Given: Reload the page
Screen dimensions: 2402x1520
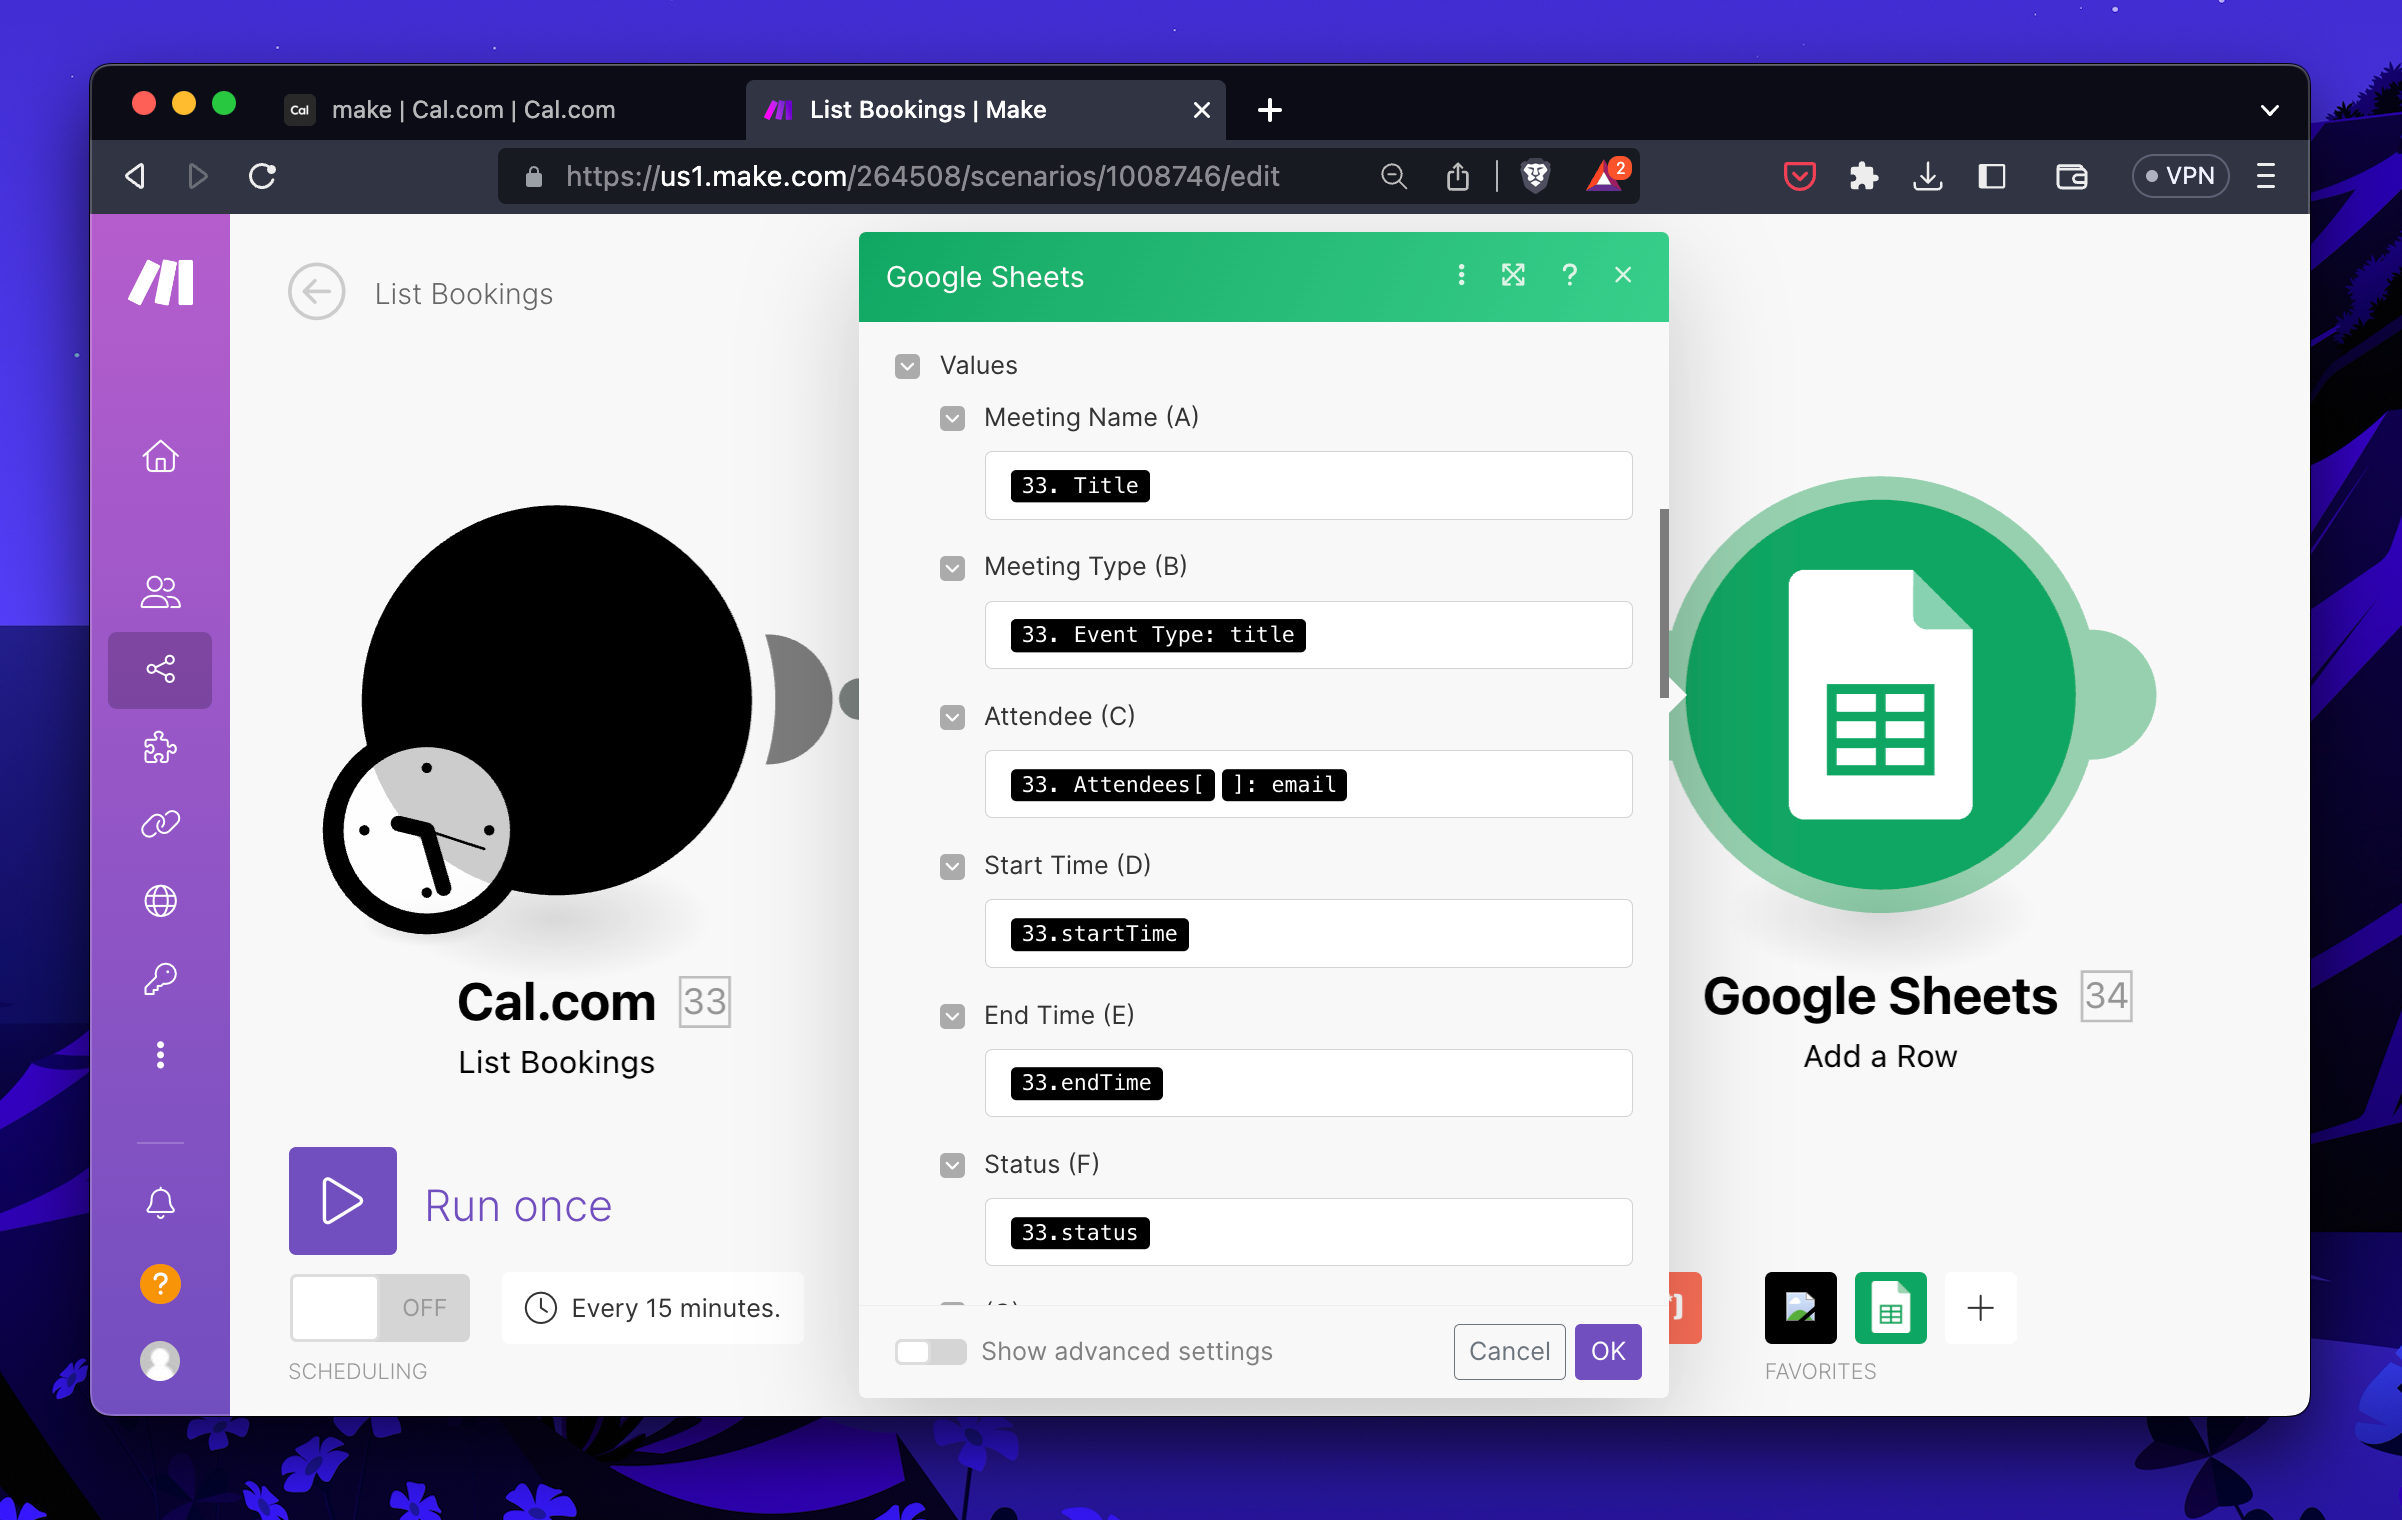Looking at the screenshot, I should pos(262,176).
